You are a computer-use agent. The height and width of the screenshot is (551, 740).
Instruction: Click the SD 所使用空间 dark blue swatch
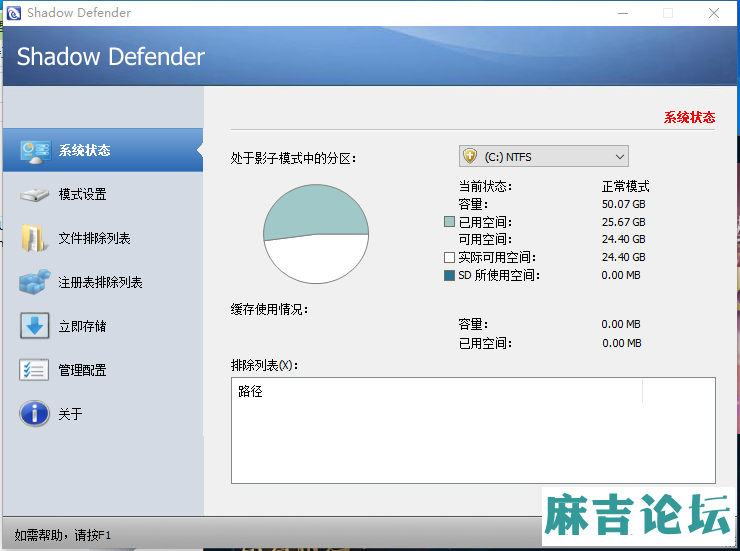449,275
